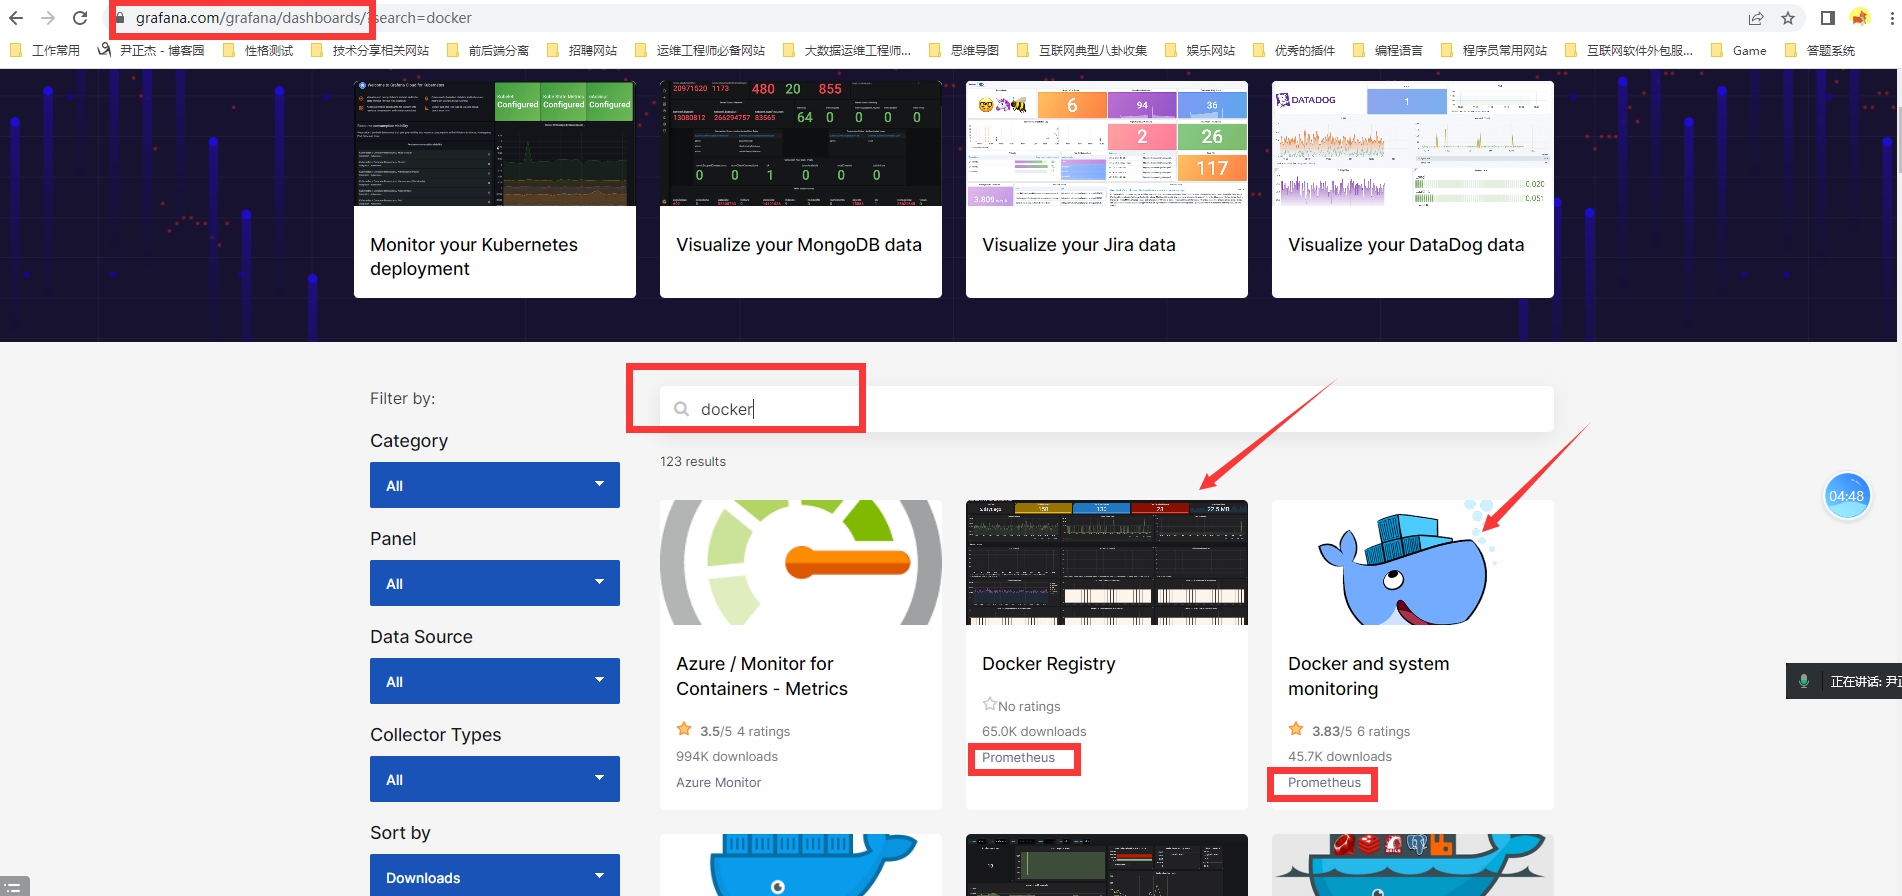Click the MongoDB dashboard preview thumbnail
This screenshot has width=1902, height=896.
tap(801, 143)
